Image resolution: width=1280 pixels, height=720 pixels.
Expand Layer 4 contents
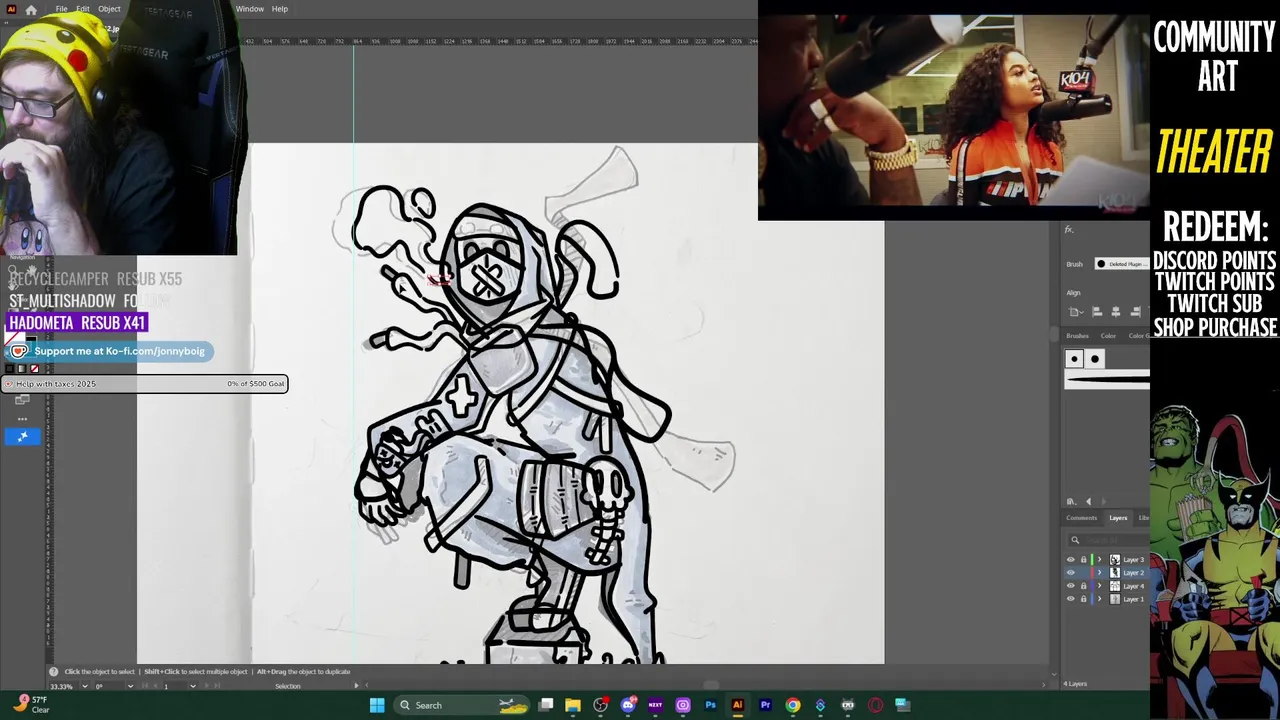[1100, 586]
